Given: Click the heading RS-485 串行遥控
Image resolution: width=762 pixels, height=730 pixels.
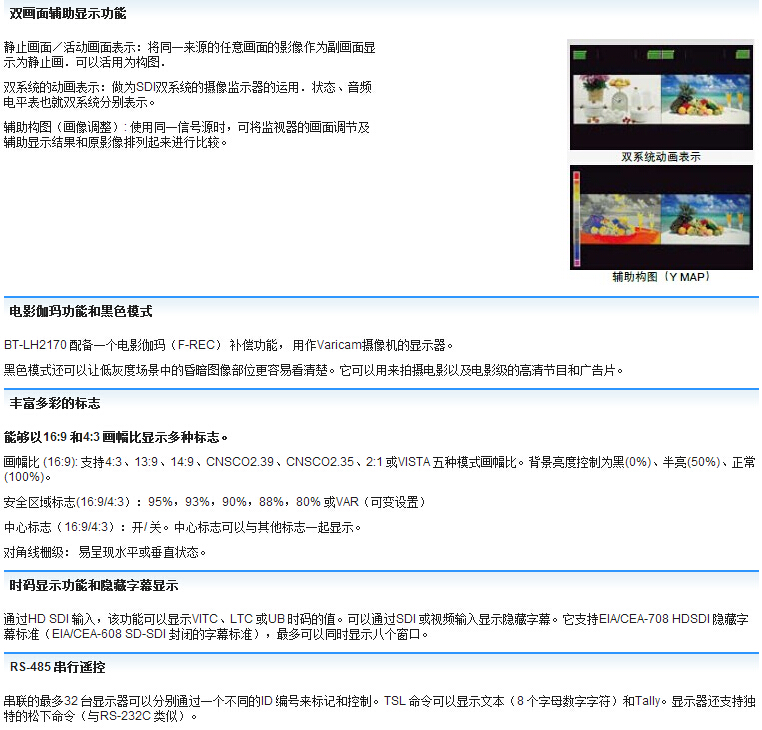Looking at the screenshot, I should point(58,667).
